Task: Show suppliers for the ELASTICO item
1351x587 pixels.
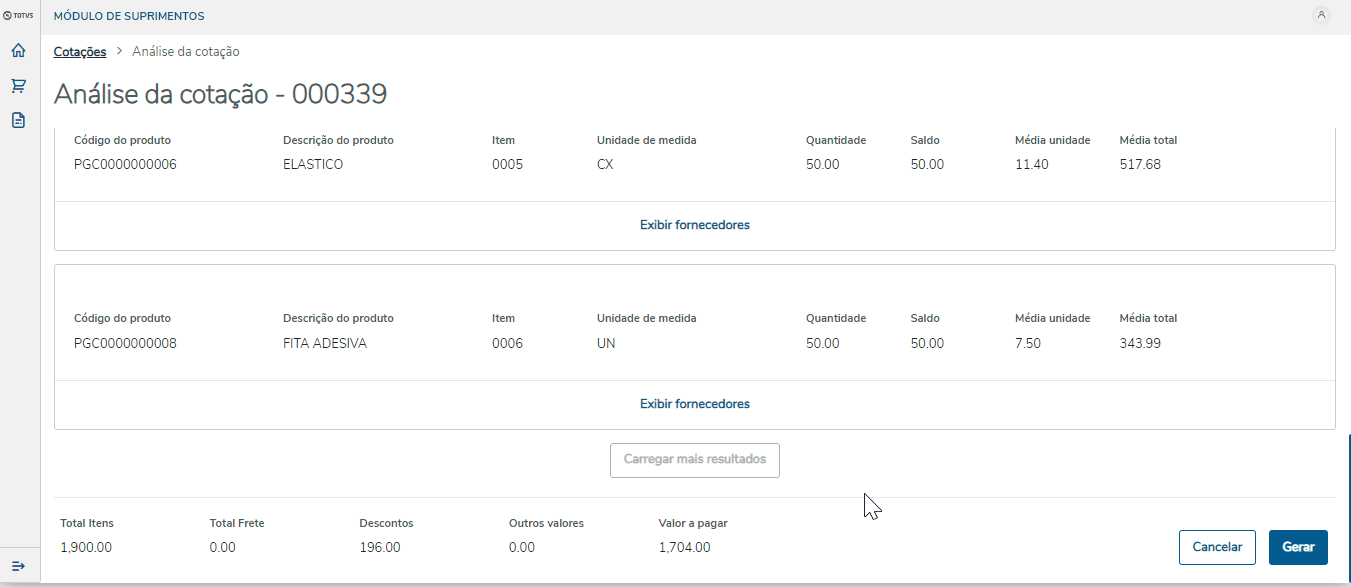Action: click(694, 225)
